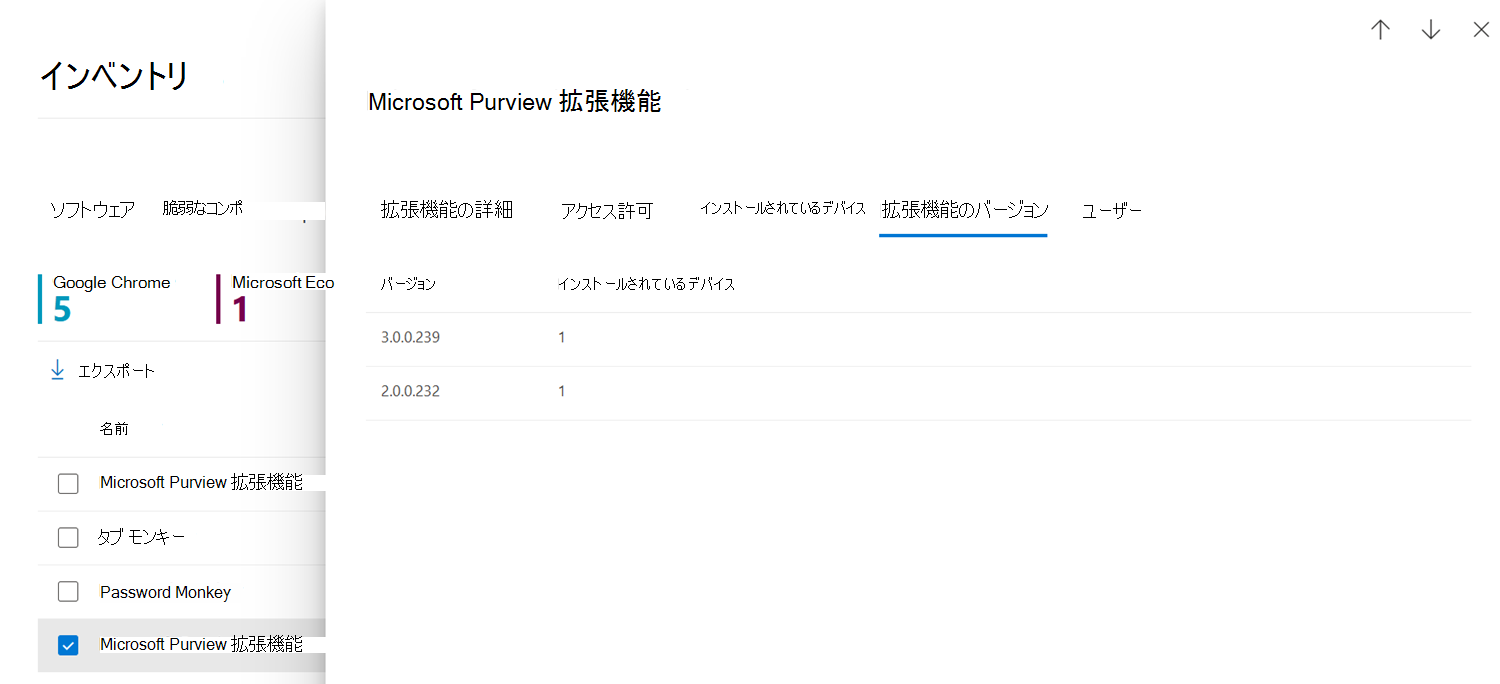
Task: Switch to the アクセス許可 tab
Action: coord(607,210)
